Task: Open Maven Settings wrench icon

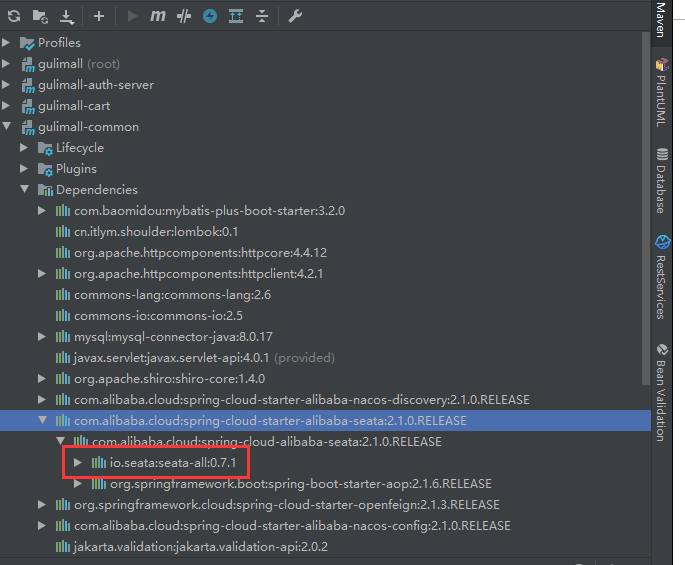Action: tap(295, 16)
